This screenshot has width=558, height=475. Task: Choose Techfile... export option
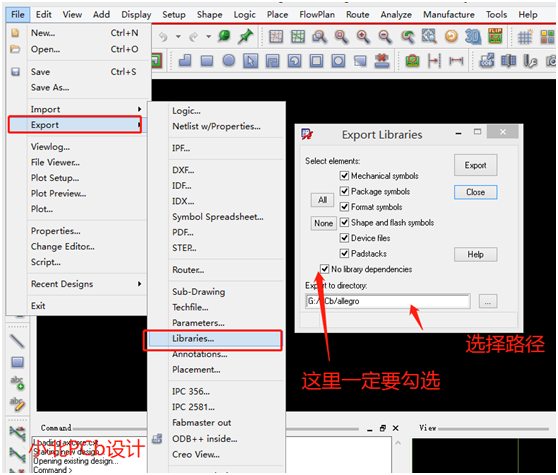pyautogui.click(x=190, y=307)
